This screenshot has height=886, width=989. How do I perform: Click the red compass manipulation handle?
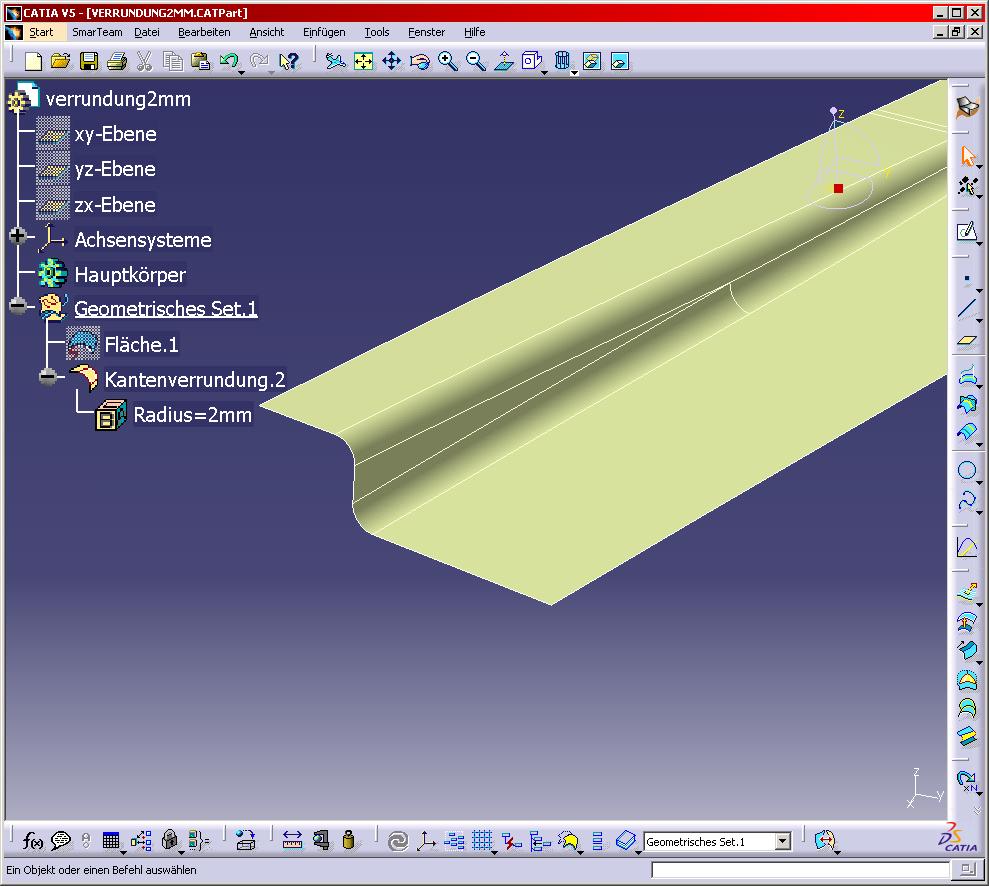[x=838, y=188]
